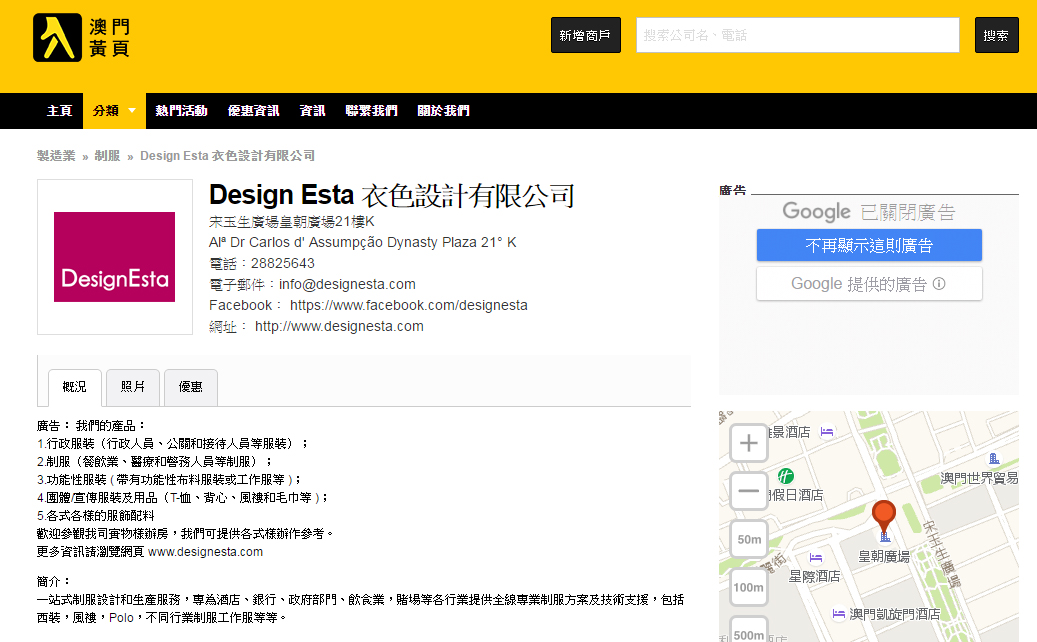Click the hotel bed icon near 星際酒店
This screenshot has height=642, width=1037.
coord(816,557)
